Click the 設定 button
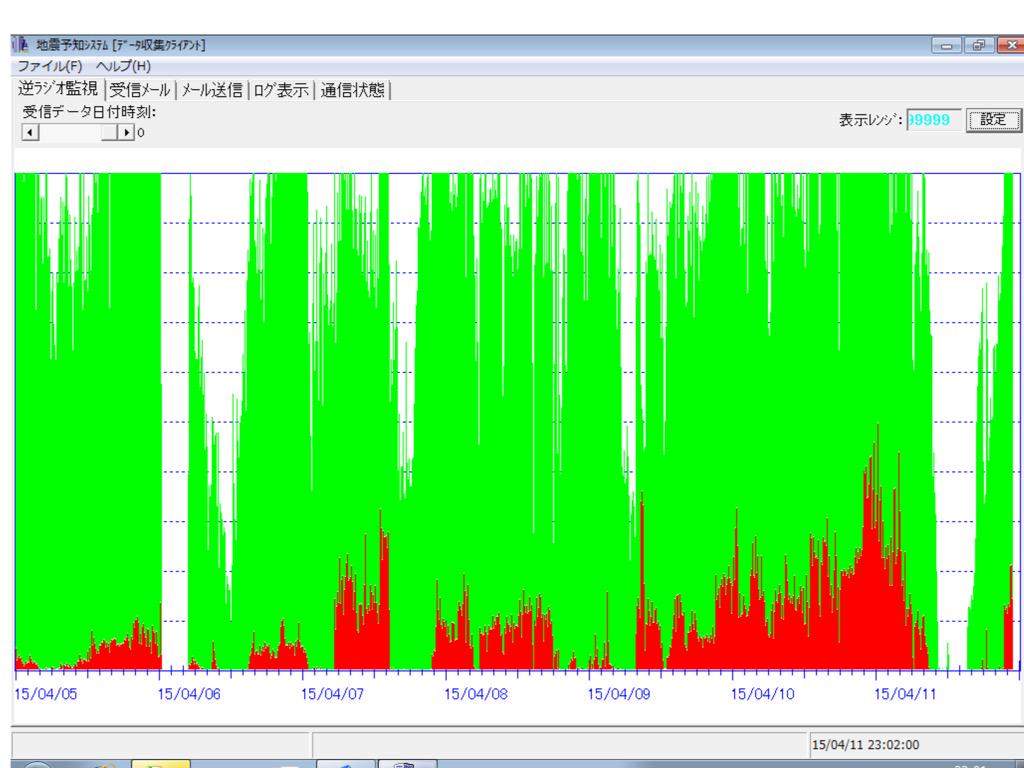 pos(993,120)
